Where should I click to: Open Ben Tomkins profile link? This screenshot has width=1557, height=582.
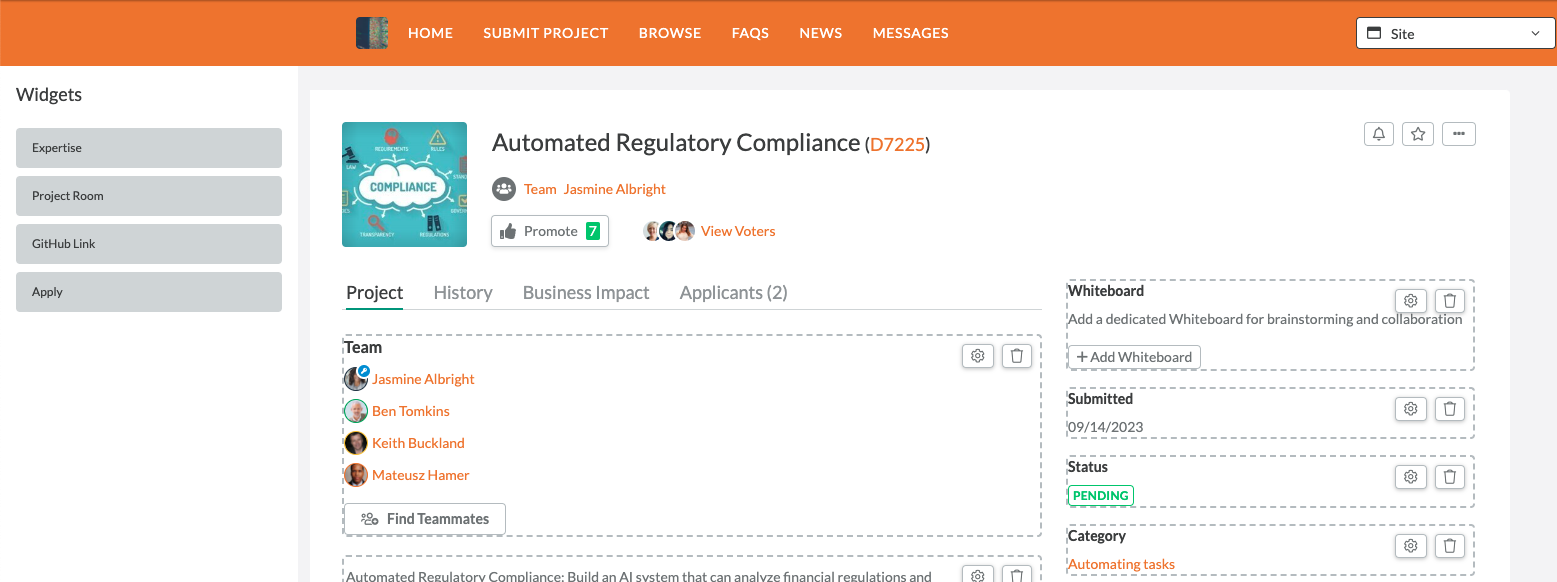(411, 411)
